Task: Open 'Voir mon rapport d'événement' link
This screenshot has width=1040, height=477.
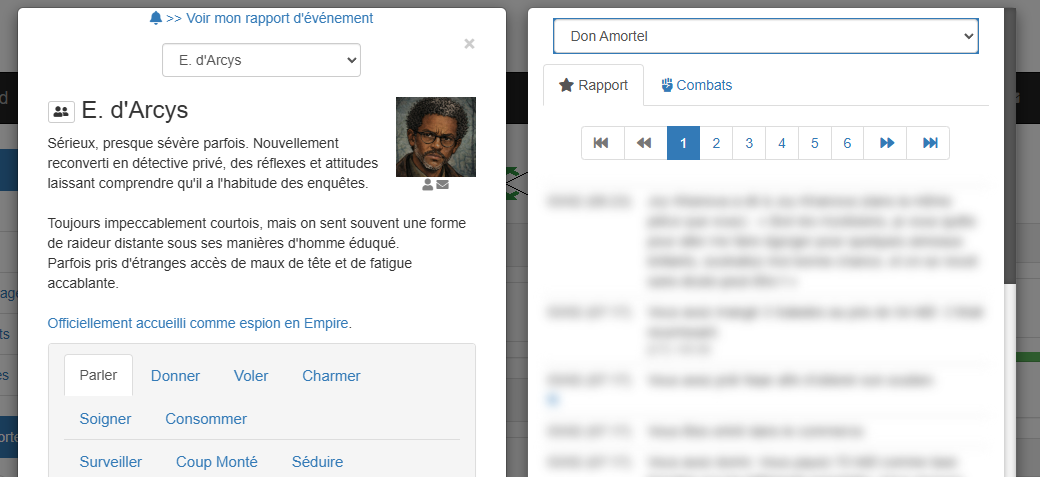Action: coord(260,18)
